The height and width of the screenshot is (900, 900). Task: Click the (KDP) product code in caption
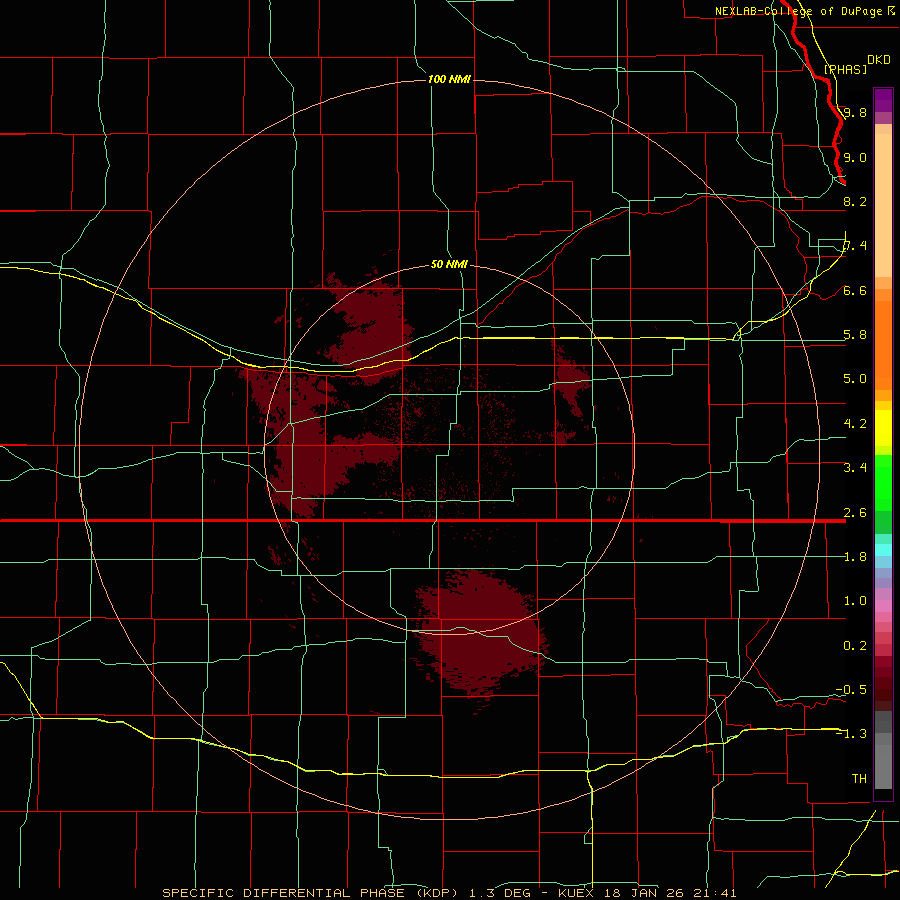click(x=437, y=893)
